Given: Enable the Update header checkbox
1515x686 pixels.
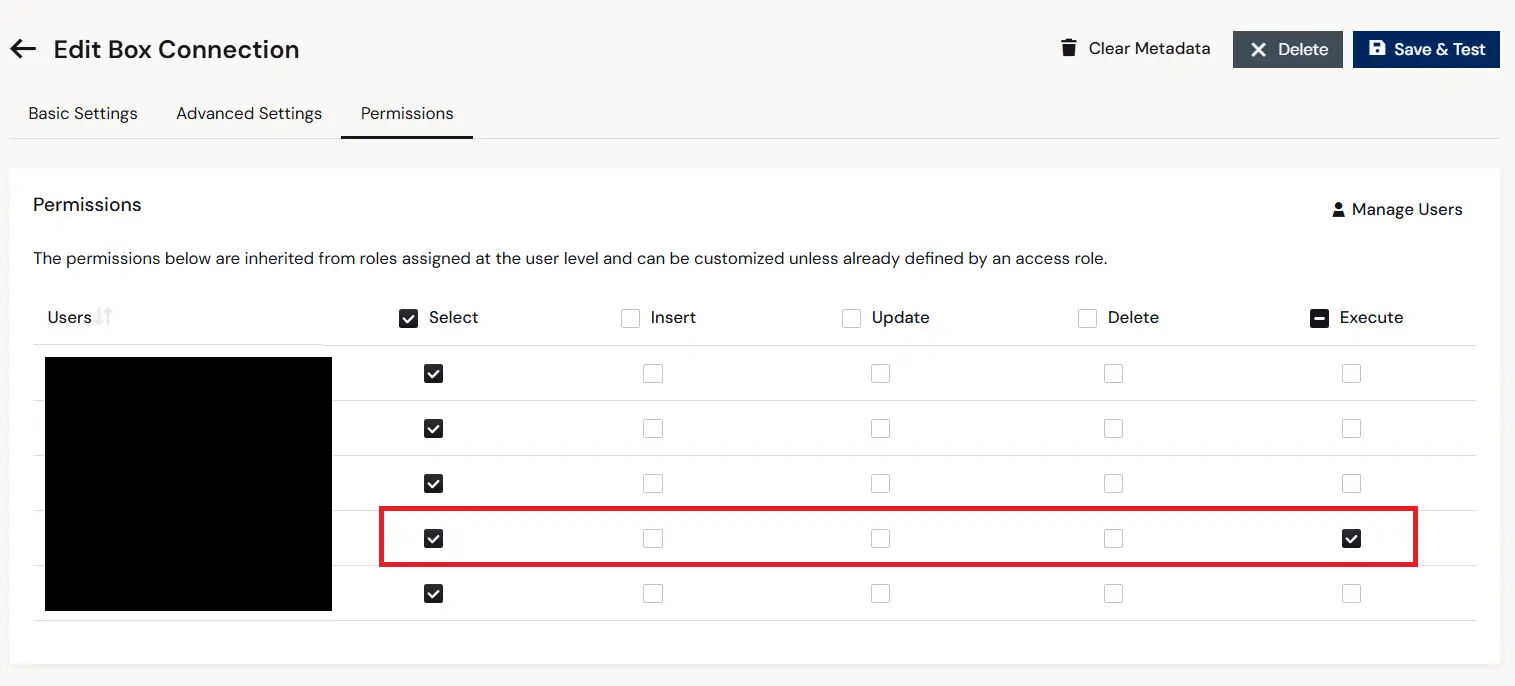Looking at the screenshot, I should [x=851, y=318].
